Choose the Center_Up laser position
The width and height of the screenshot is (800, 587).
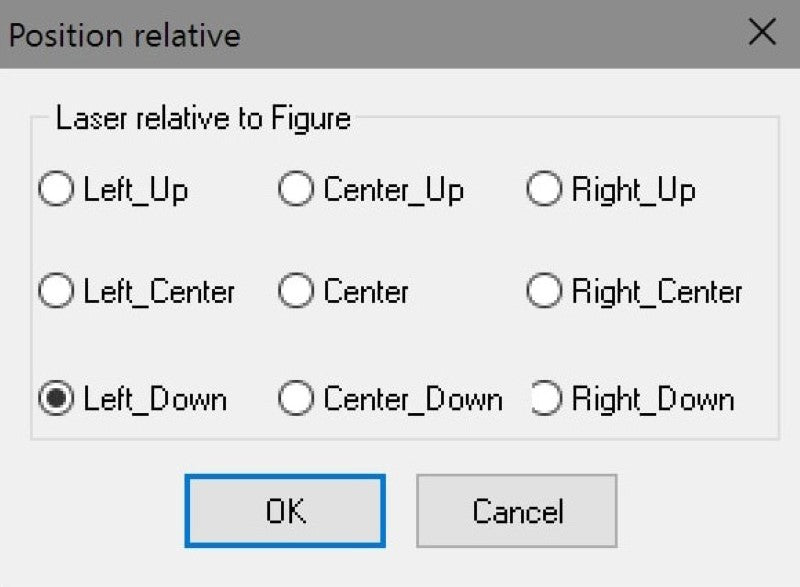tap(295, 190)
